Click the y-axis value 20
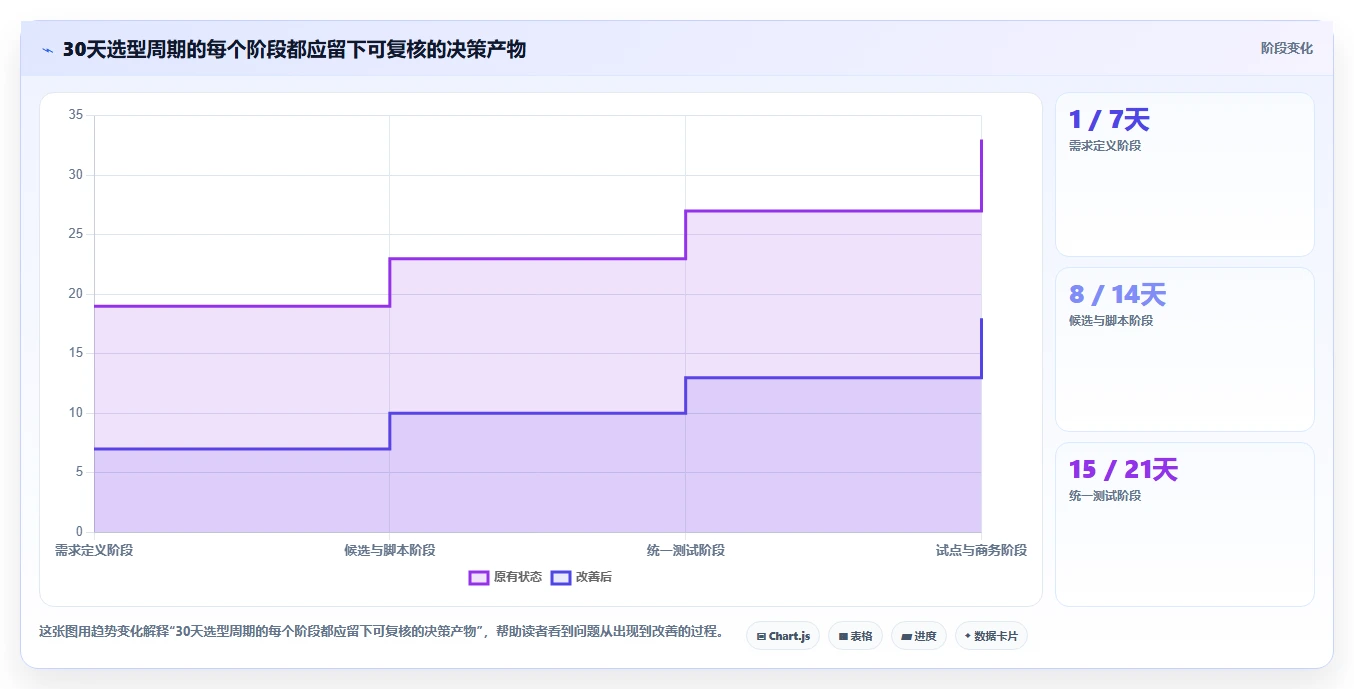Screen dimensions: 1354x689 75,294
